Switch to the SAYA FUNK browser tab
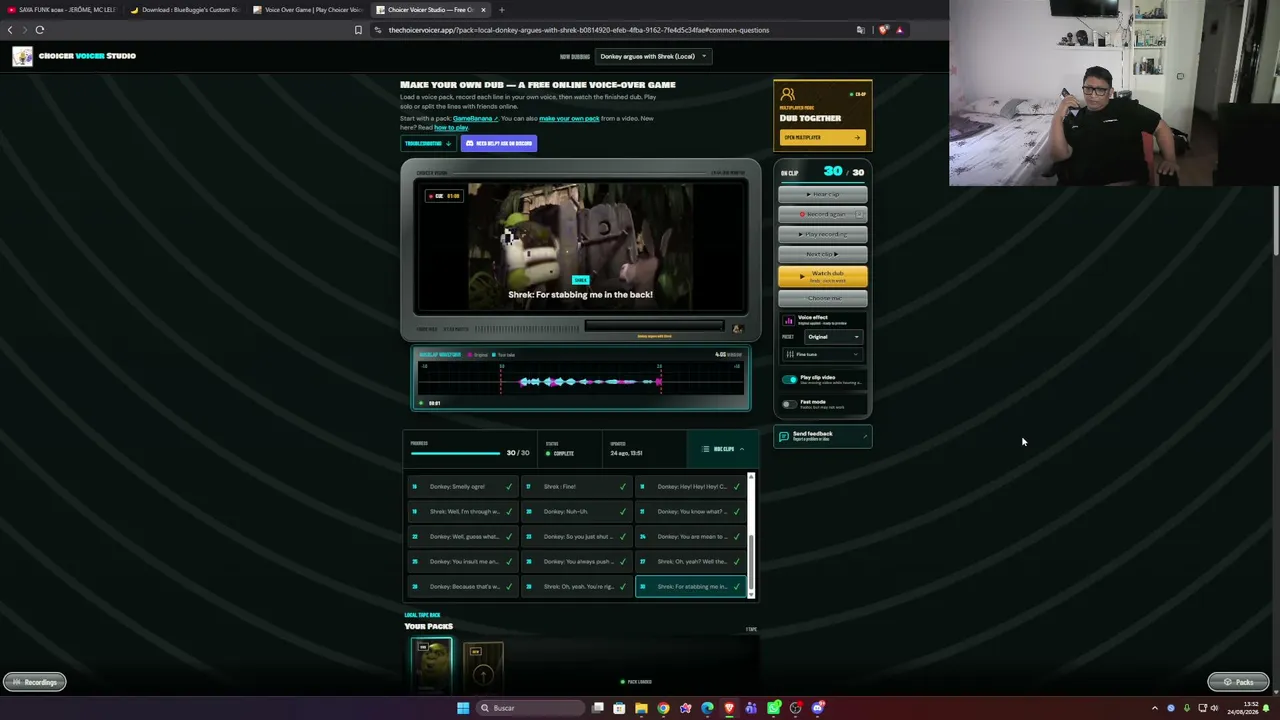Viewport: 1280px width, 720px height. 62,10
